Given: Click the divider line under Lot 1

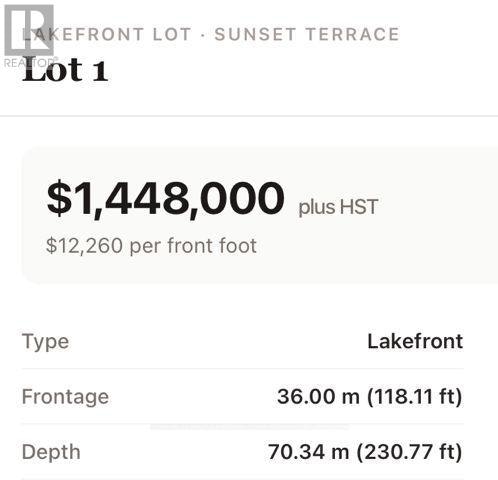Looking at the screenshot, I should coord(249,116).
